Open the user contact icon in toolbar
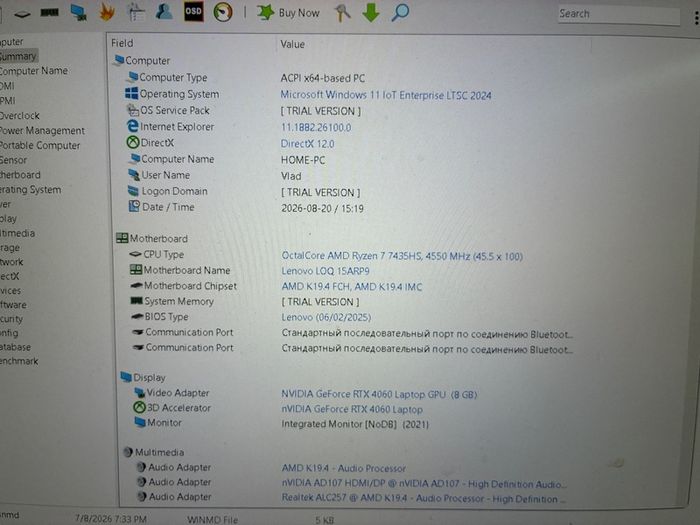 point(164,11)
